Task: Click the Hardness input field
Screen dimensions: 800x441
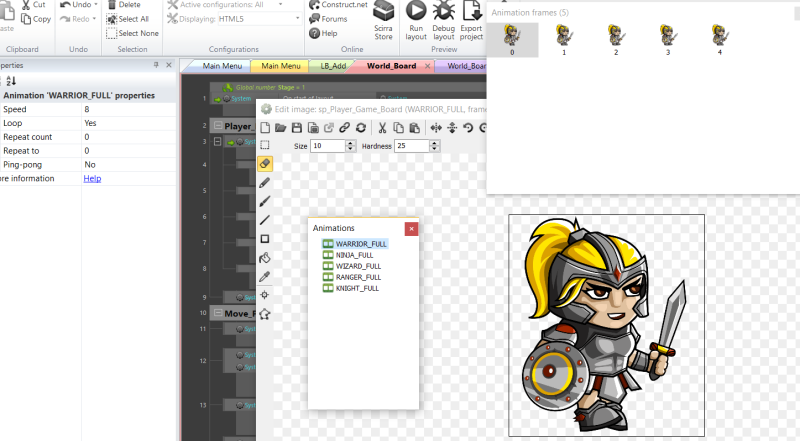Action: pyautogui.click(x=412, y=146)
